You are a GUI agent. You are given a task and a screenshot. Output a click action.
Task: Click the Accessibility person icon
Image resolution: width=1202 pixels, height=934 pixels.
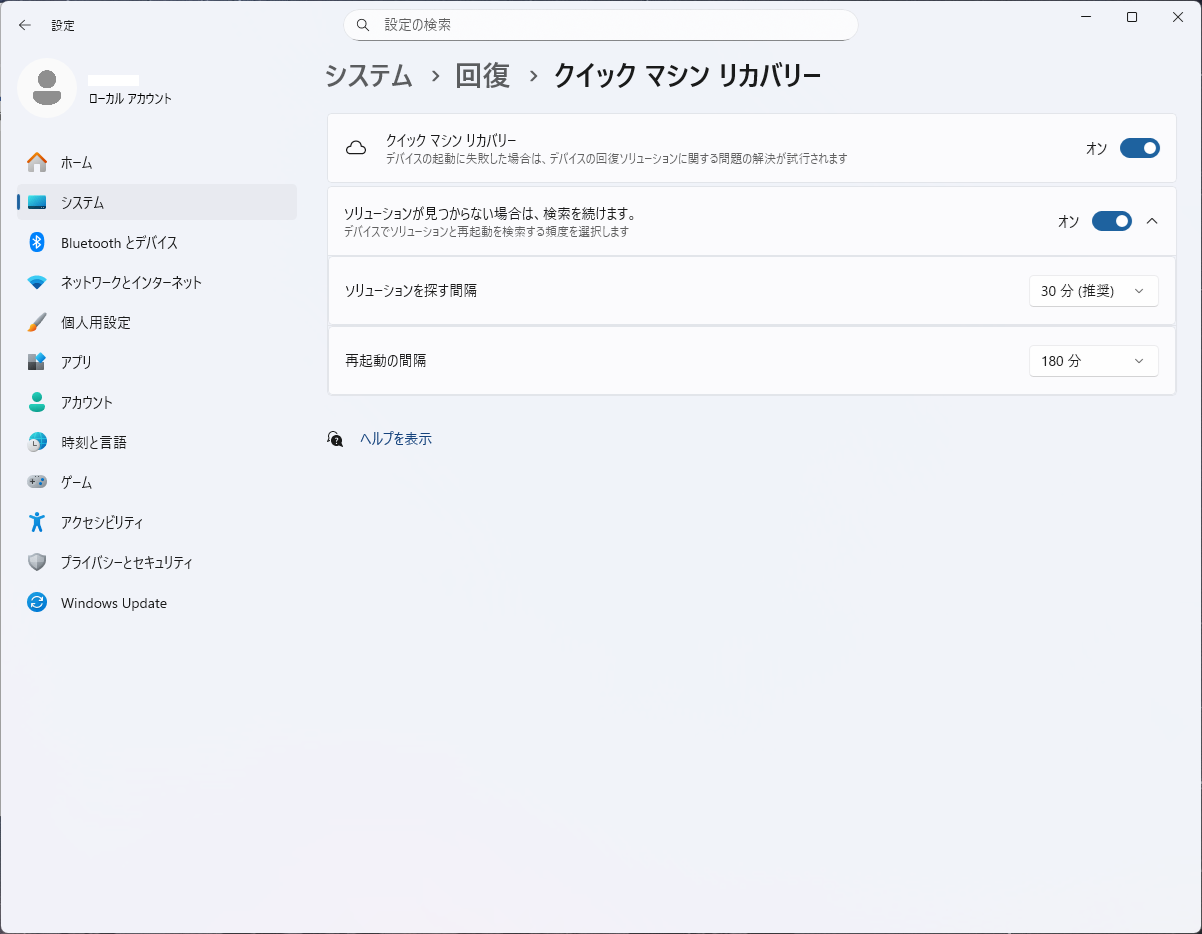tap(37, 522)
